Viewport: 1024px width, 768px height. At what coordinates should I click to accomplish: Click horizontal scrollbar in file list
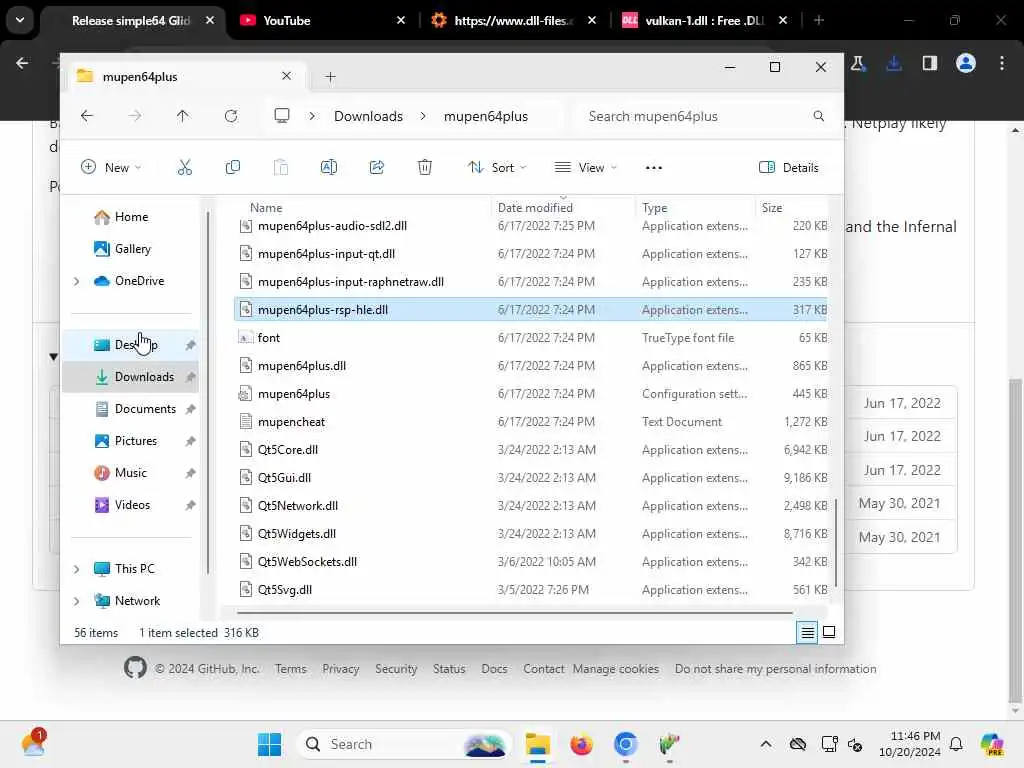point(515,613)
